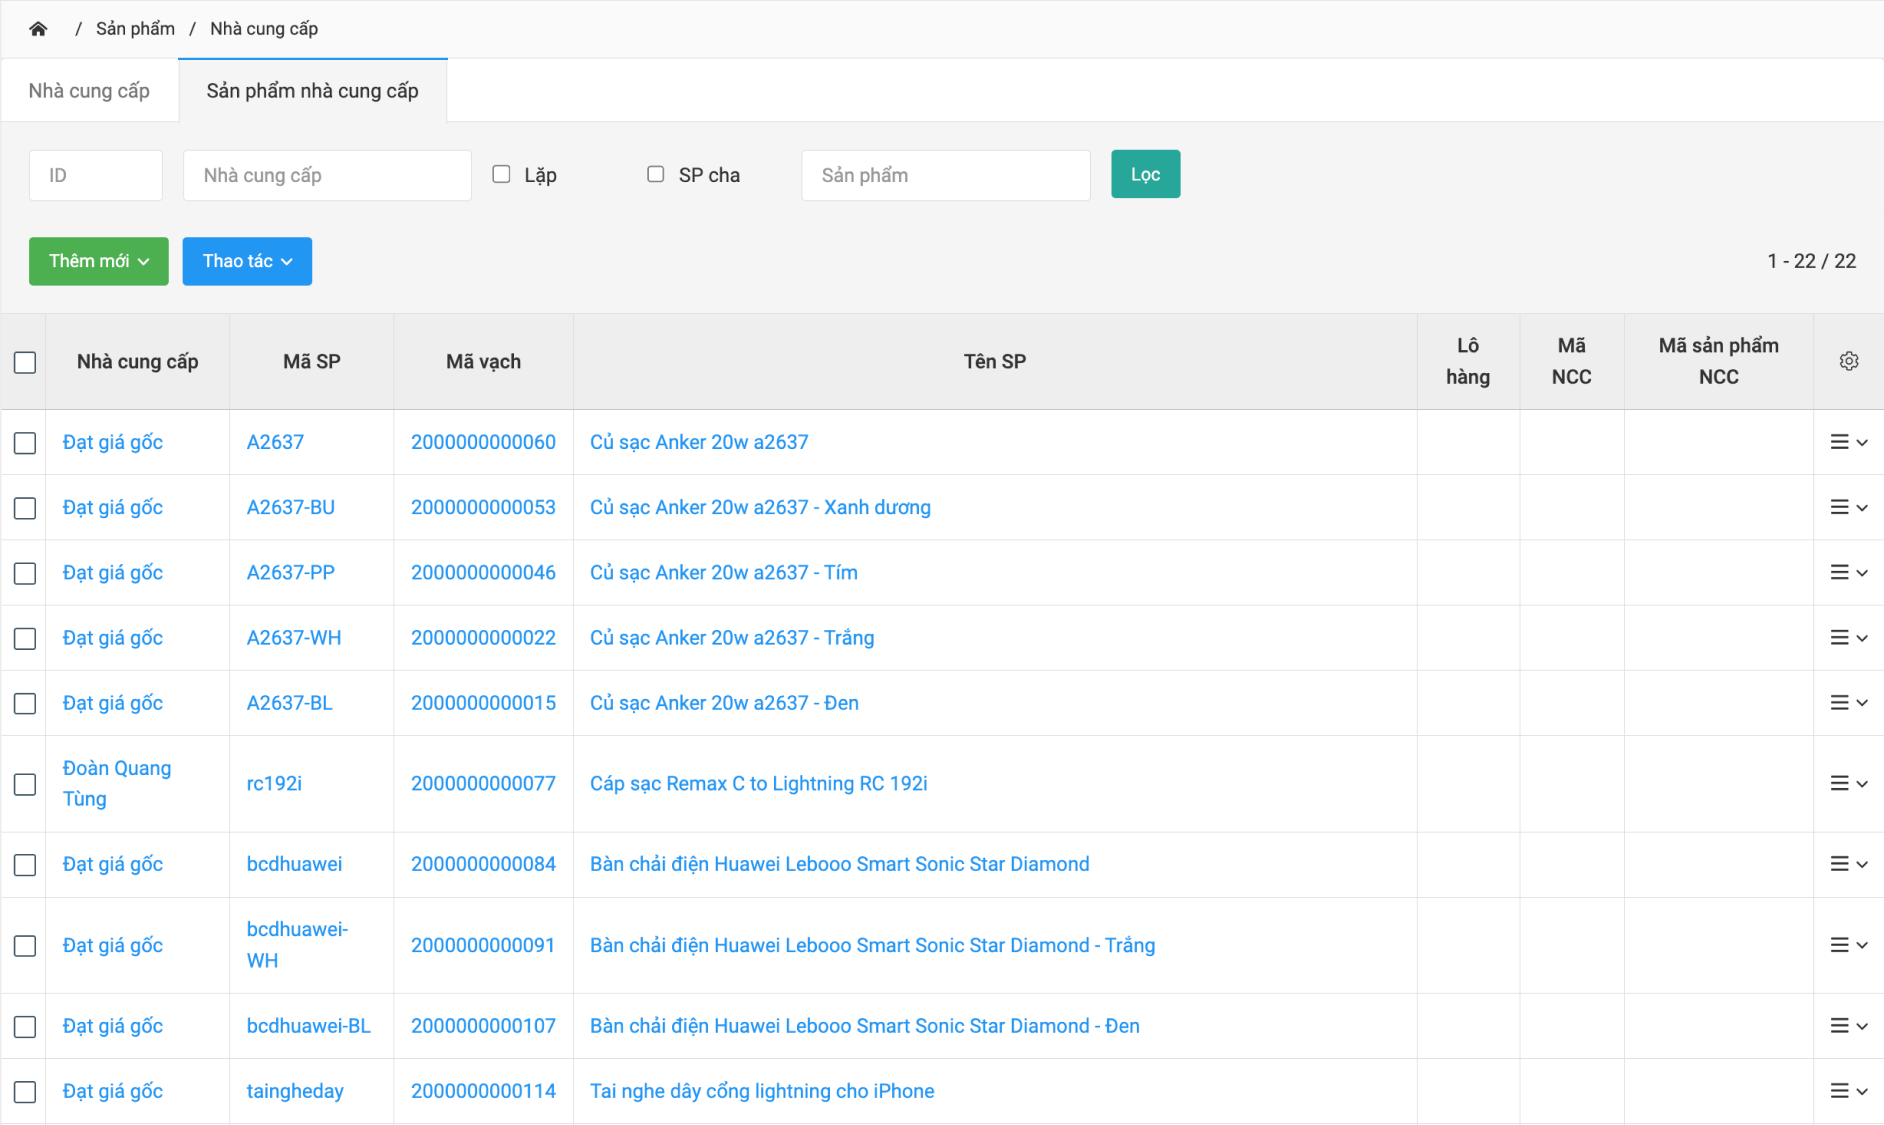Click the Sản phẩm search field
The height and width of the screenshot is (1125, 1884).
click(x=945, y=175)
